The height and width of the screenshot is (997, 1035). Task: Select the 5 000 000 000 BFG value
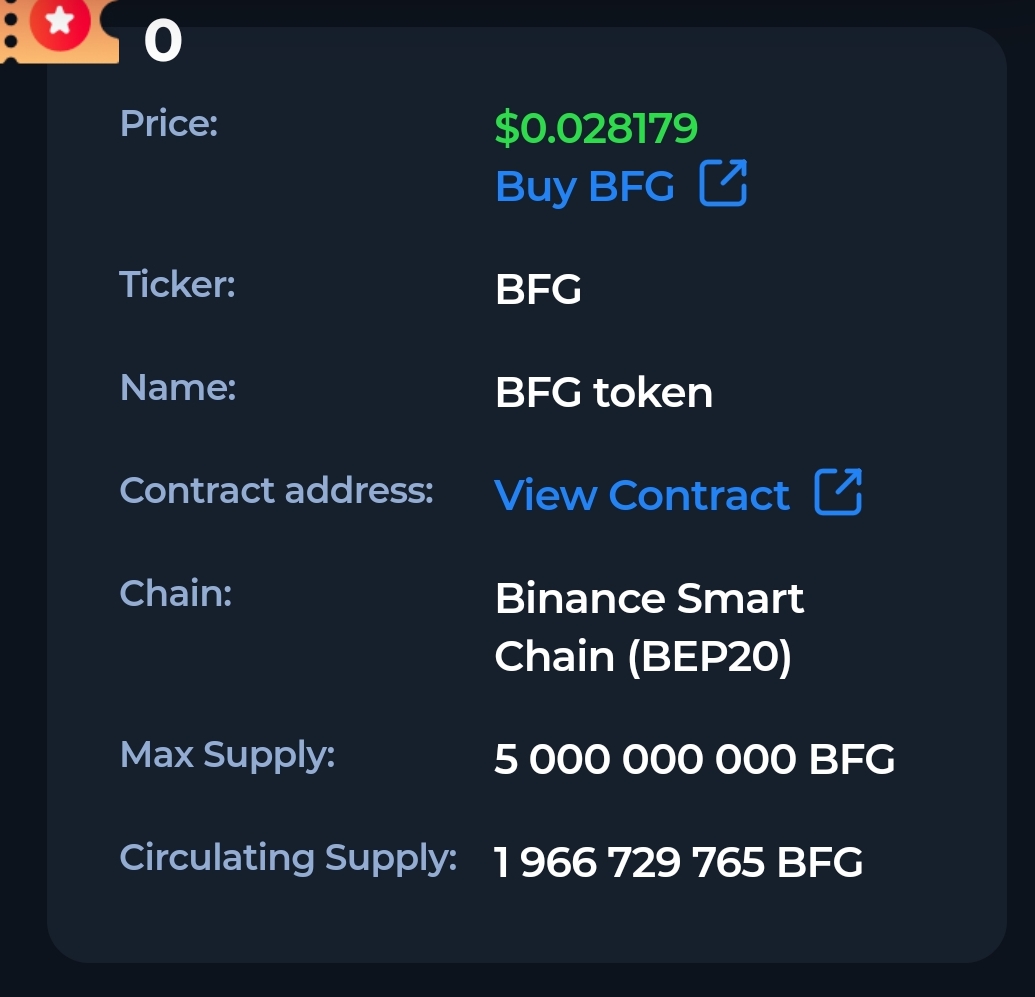click(x=694, y=760)
